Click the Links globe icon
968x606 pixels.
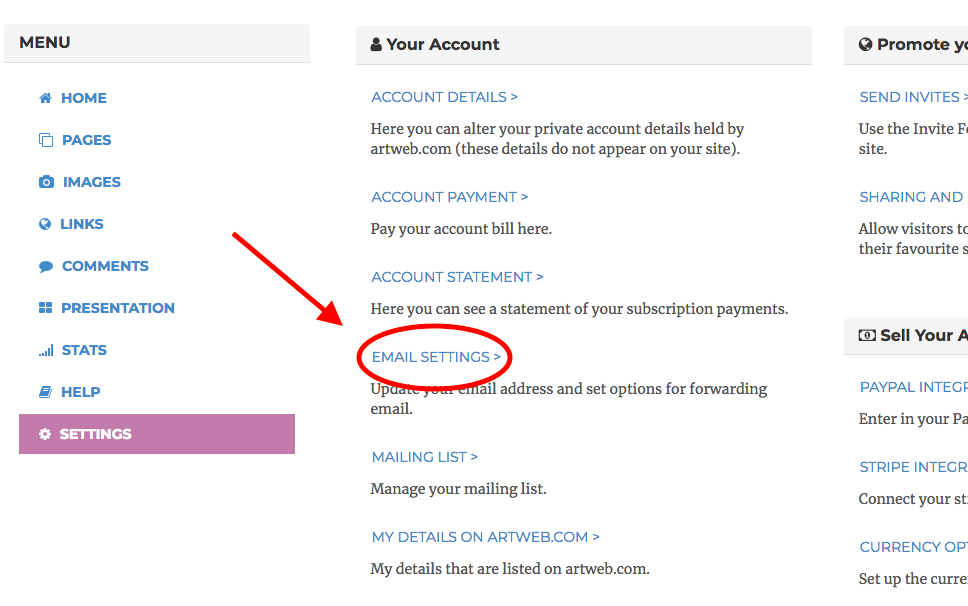[45, 224]
